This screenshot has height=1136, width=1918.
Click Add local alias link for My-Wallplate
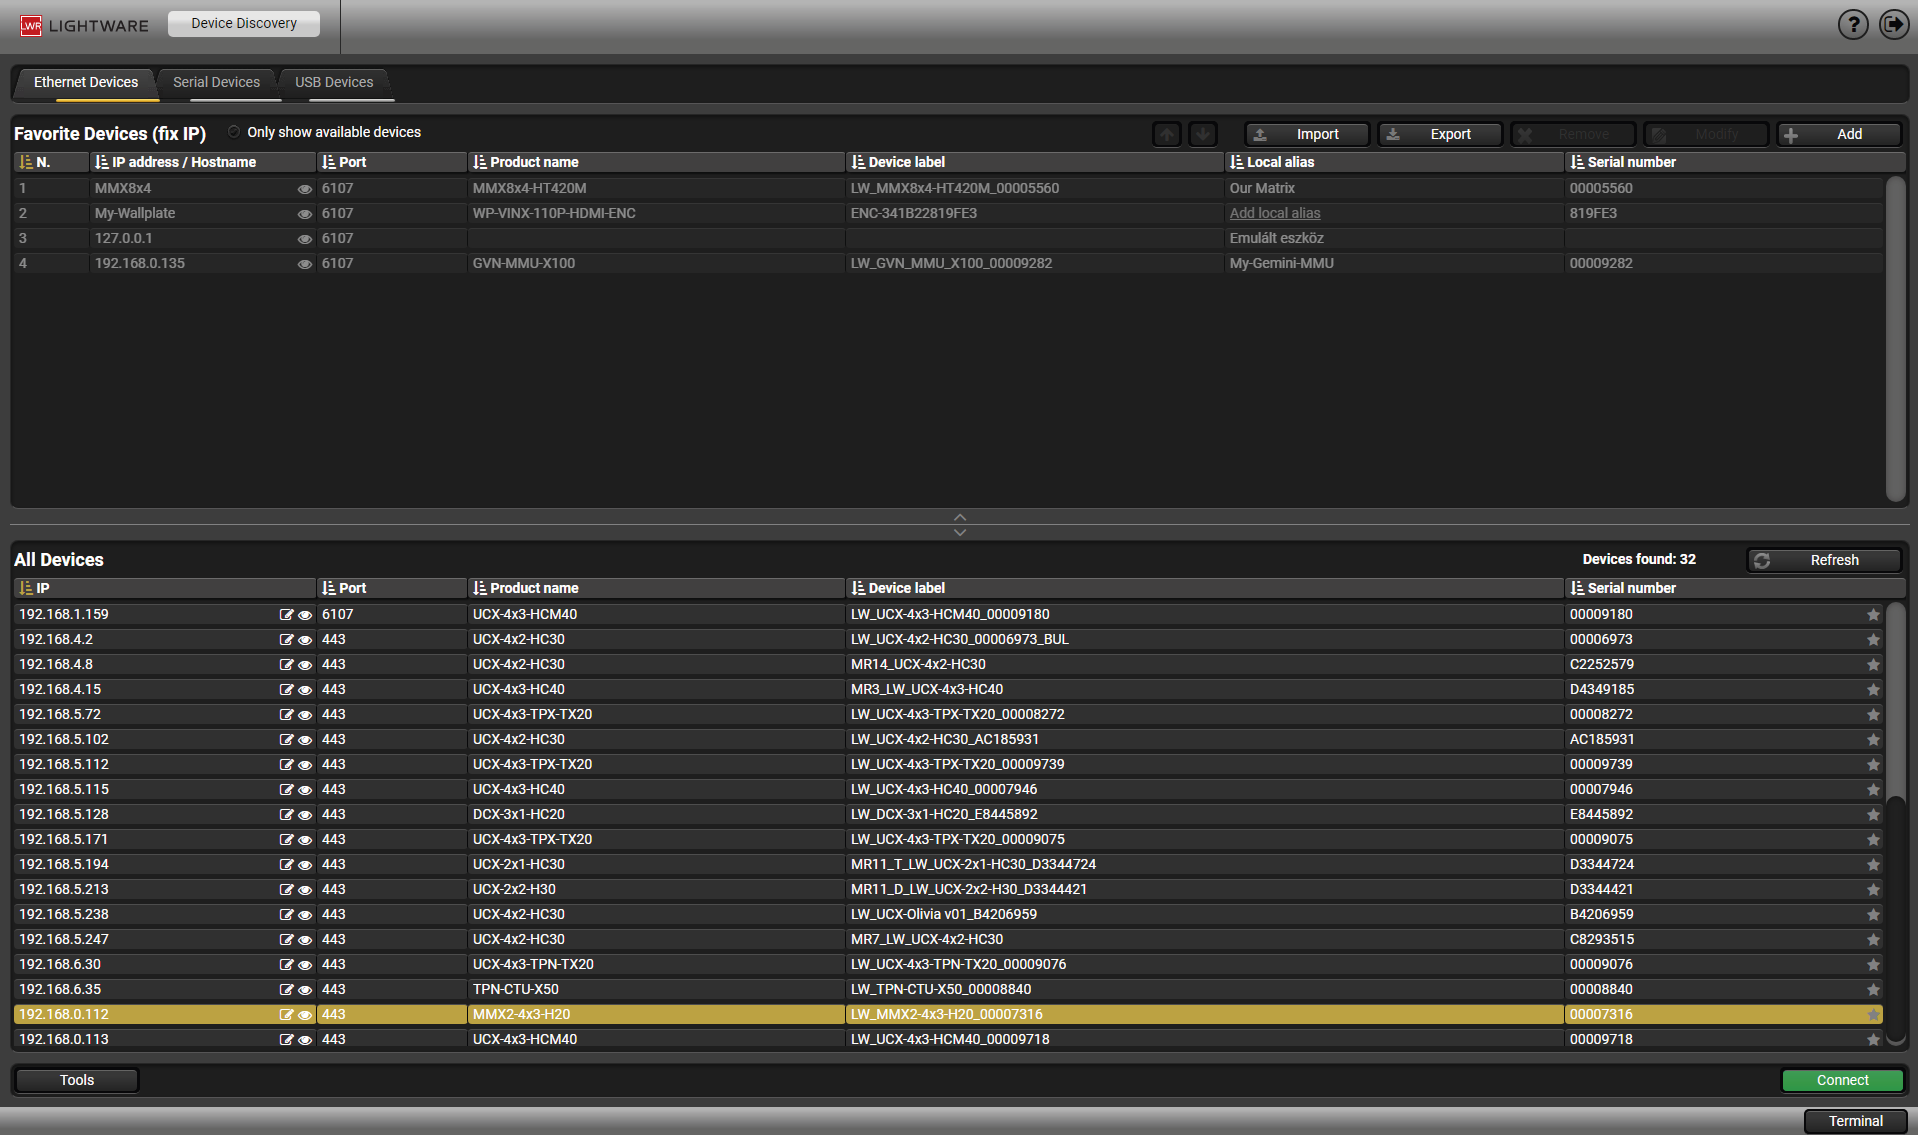pyautogui.click(x=1275, y=213)
